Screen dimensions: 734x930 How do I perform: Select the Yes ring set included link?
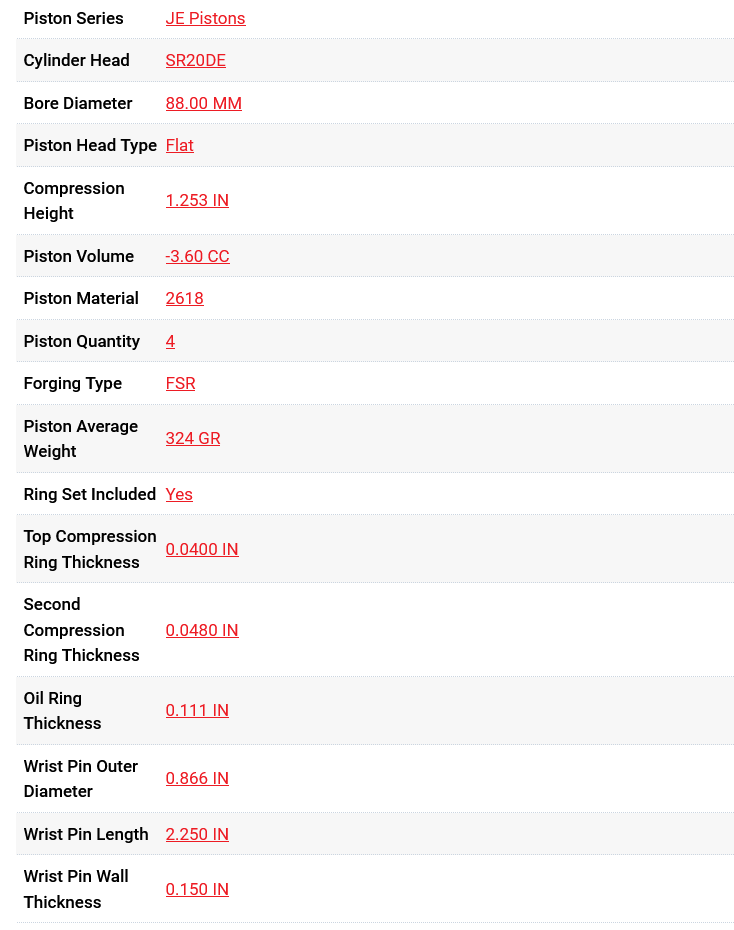(x=179, y=494)
